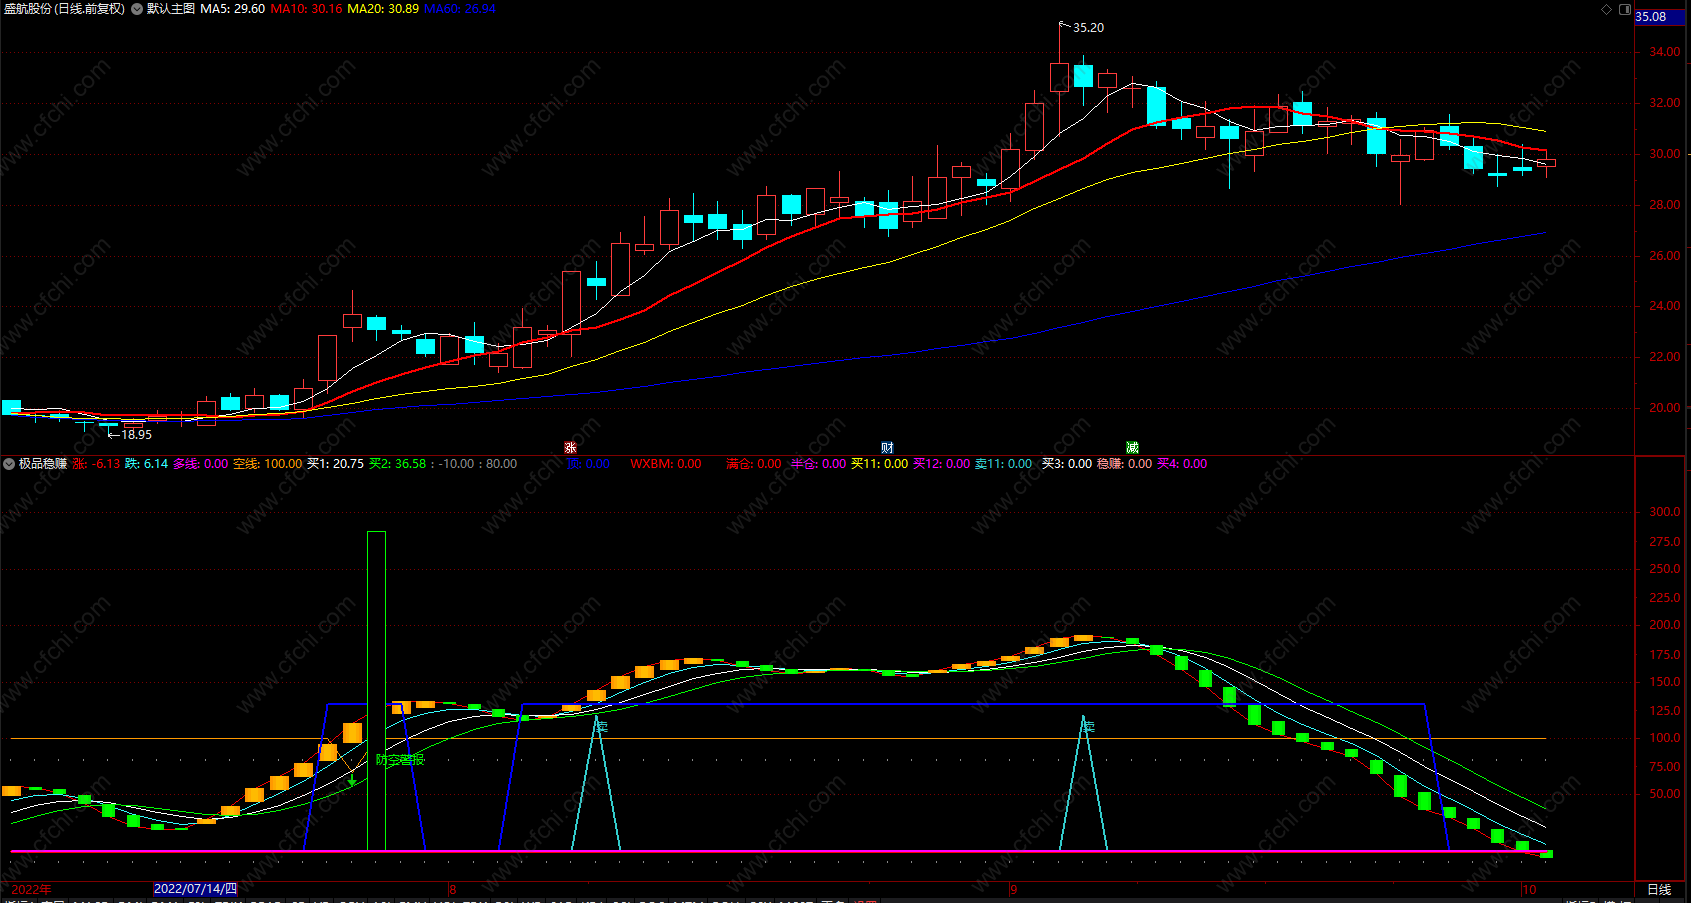Click the red 涨 signal marker
This screenshot has height=903, width=1691.
571,448
